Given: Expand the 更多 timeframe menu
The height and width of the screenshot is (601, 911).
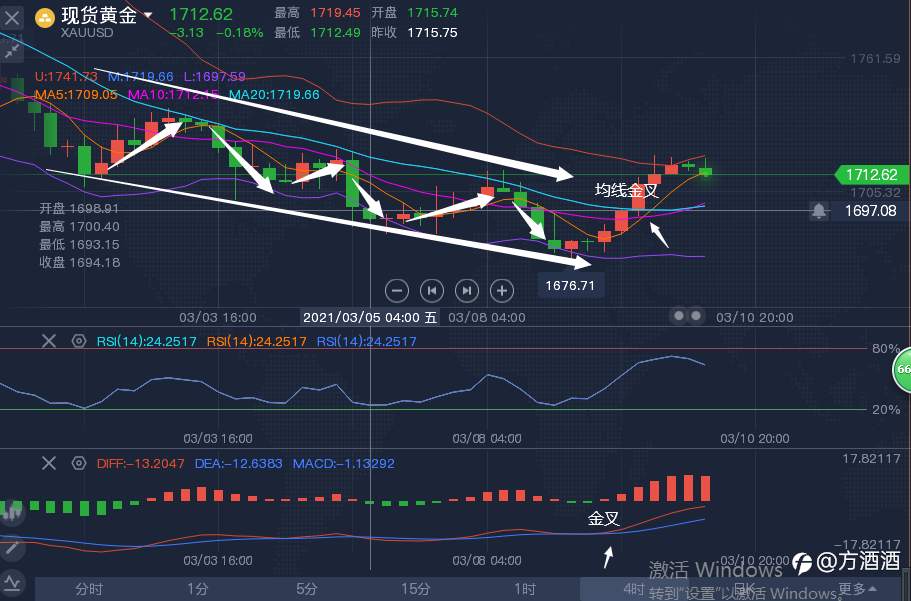Looking at the screenshot, I should tap(858, 589).
